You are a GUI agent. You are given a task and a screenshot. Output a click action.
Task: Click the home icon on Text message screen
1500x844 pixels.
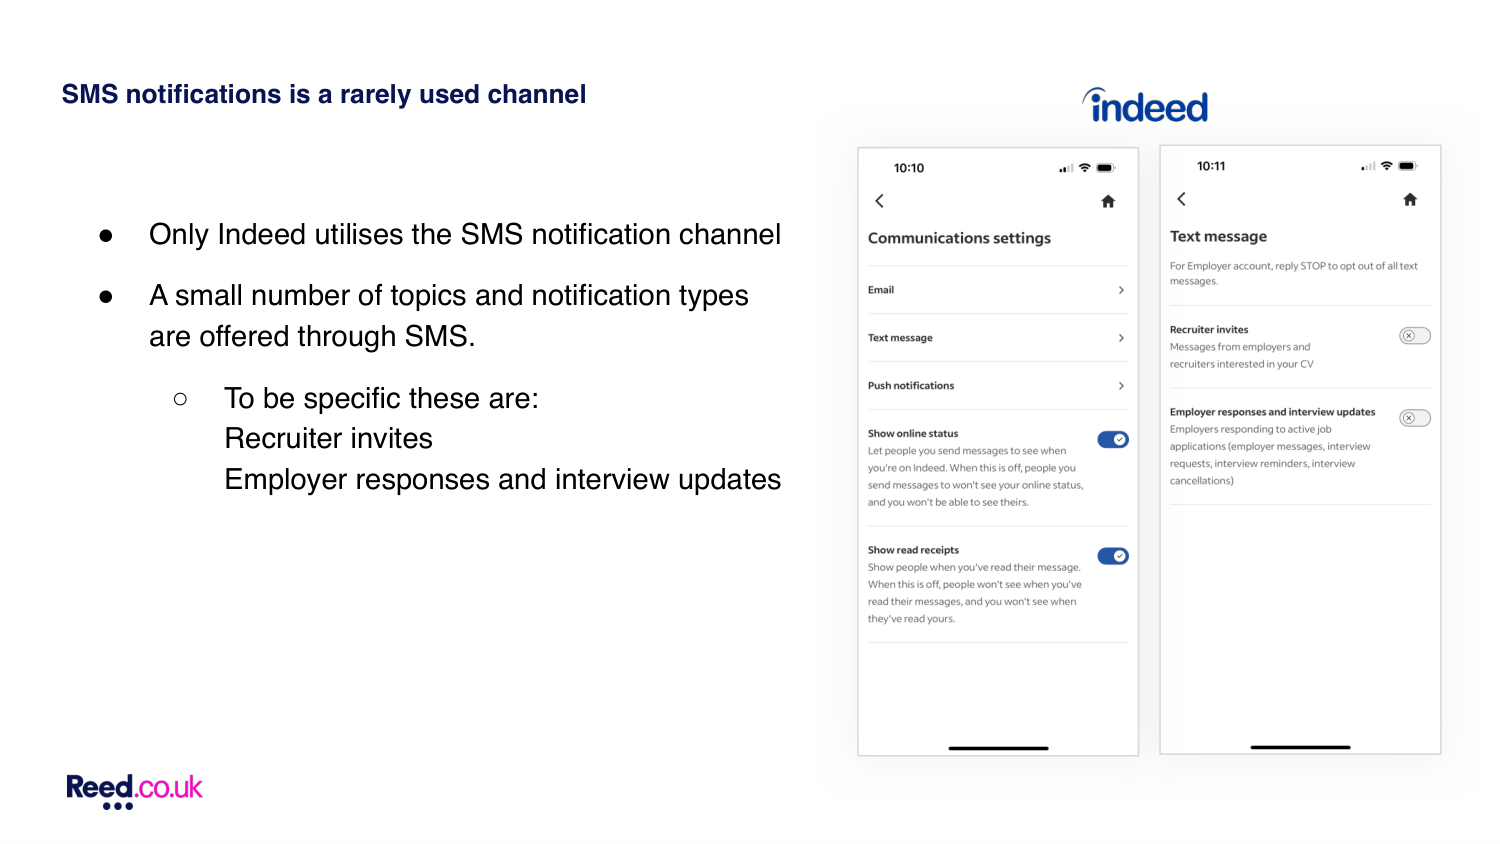(1410, 199)
